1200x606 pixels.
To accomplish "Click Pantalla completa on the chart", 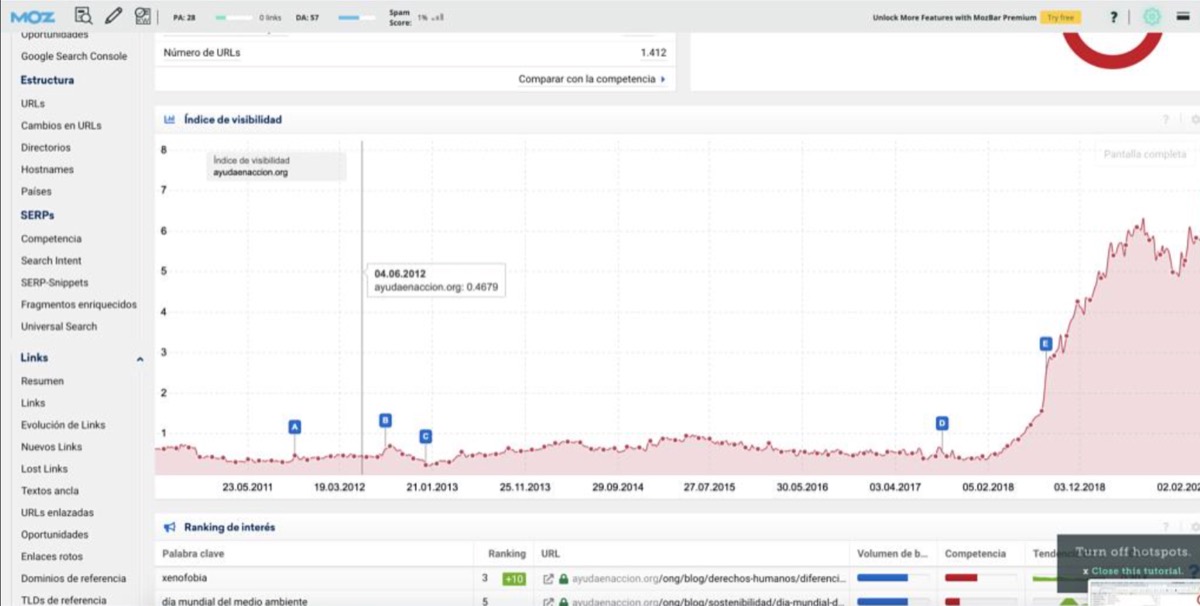I will tap(1145, 154).
